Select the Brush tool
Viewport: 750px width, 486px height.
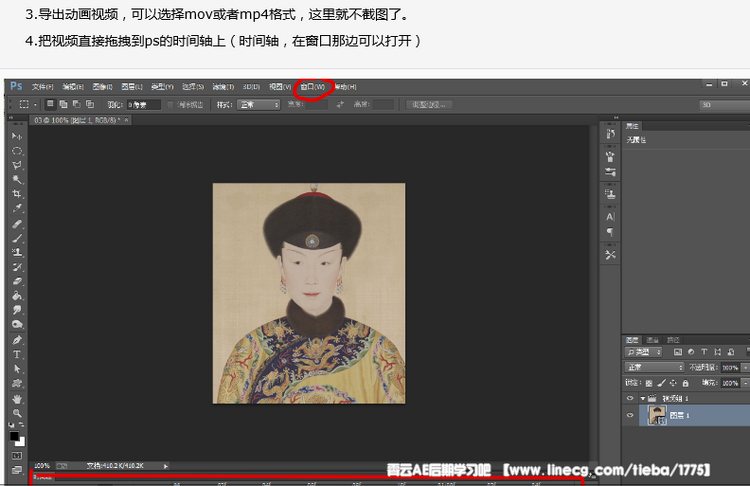pos(17,238)
